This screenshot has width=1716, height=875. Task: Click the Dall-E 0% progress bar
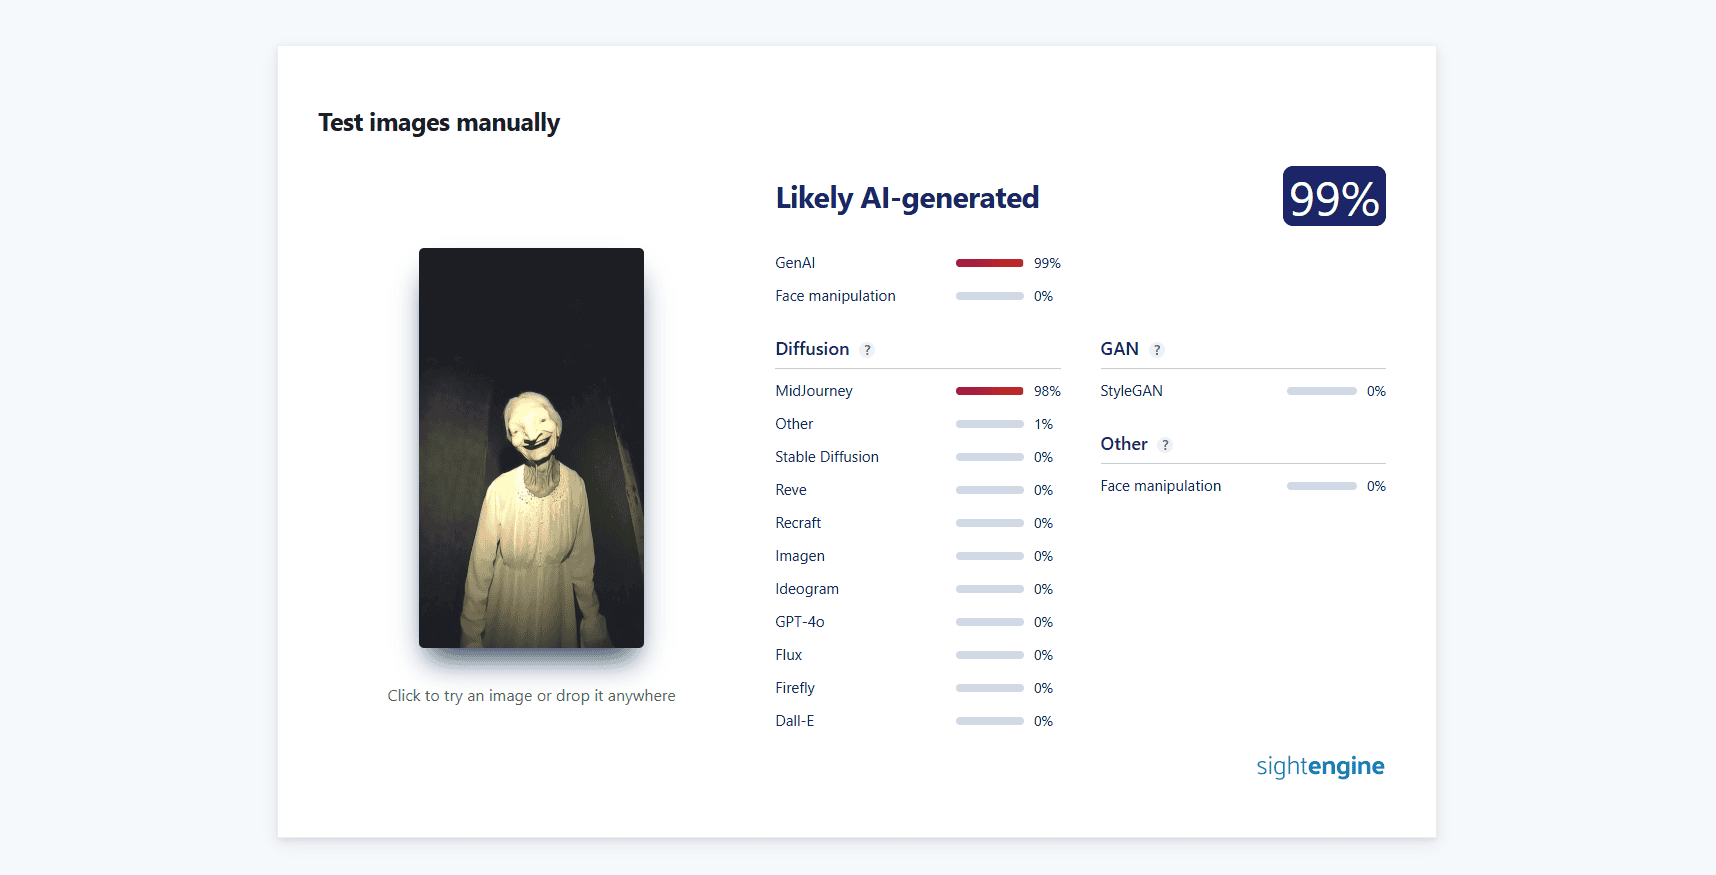coord(989,721)
